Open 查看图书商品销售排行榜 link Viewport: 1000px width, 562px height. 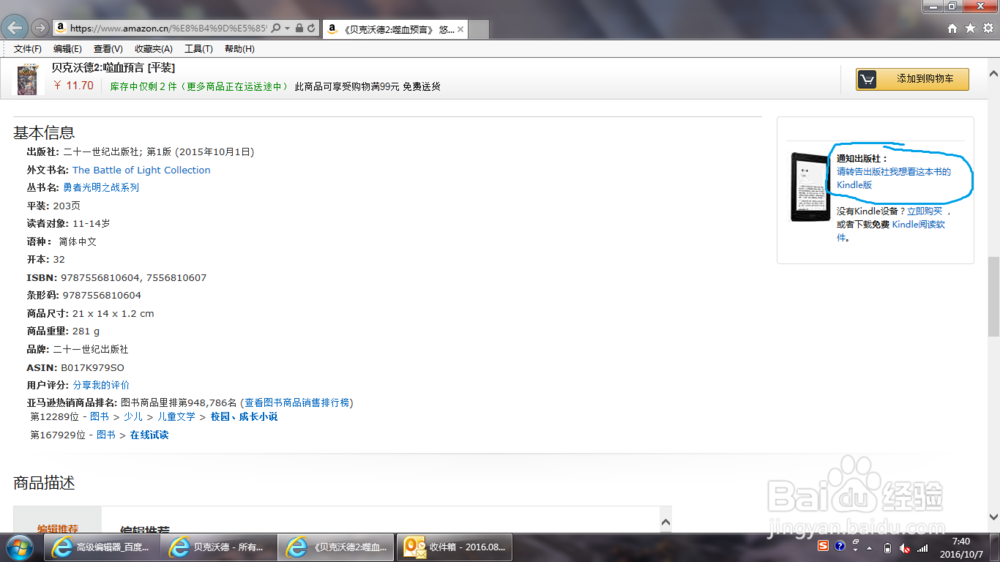tap(297, 403)
